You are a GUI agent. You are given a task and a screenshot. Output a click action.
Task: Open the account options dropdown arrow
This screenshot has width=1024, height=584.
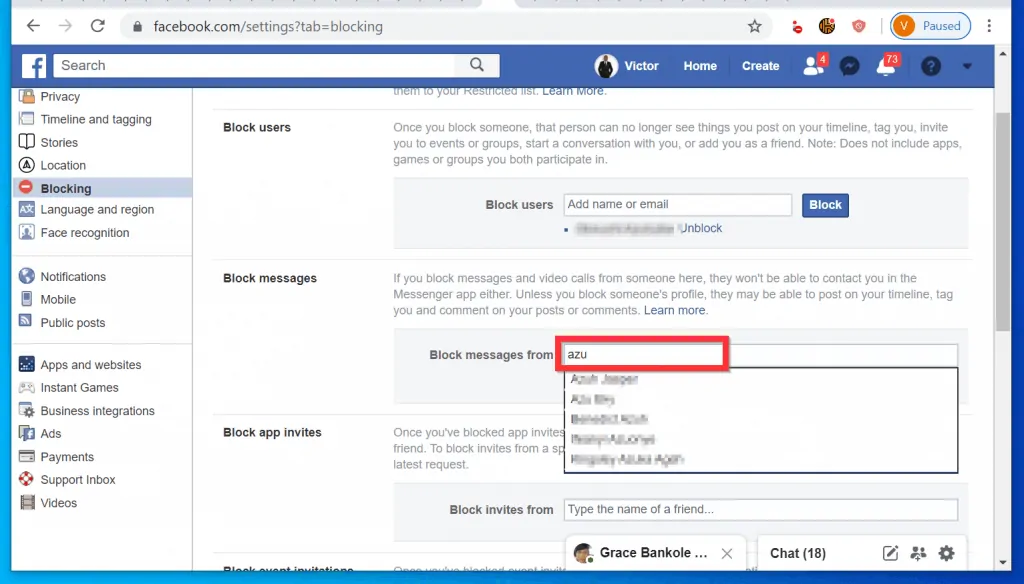click(x=966, y=65)
